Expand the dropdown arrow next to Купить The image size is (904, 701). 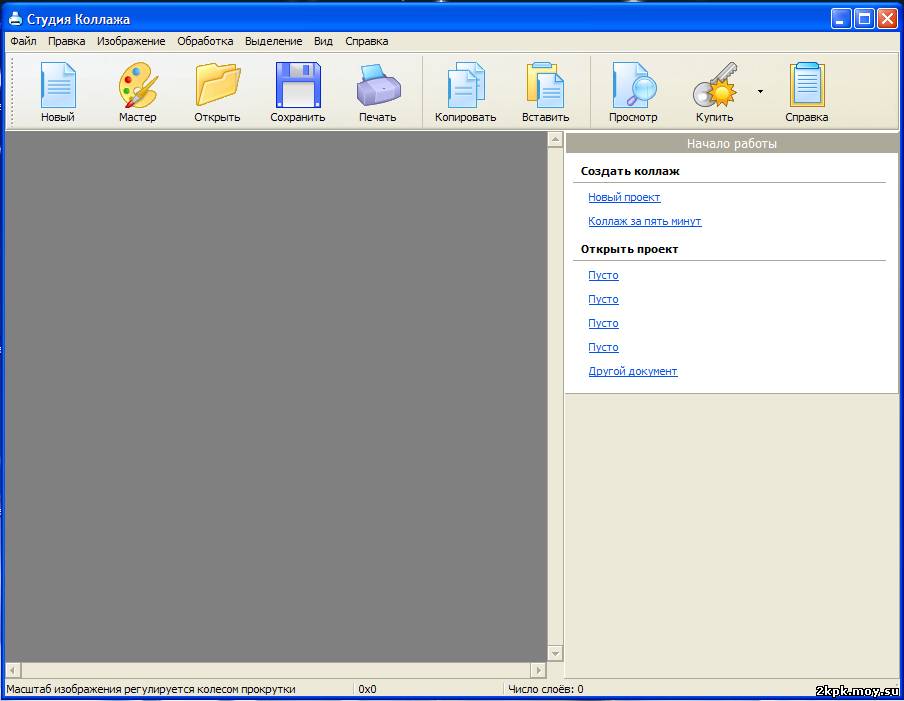point(760,91)
